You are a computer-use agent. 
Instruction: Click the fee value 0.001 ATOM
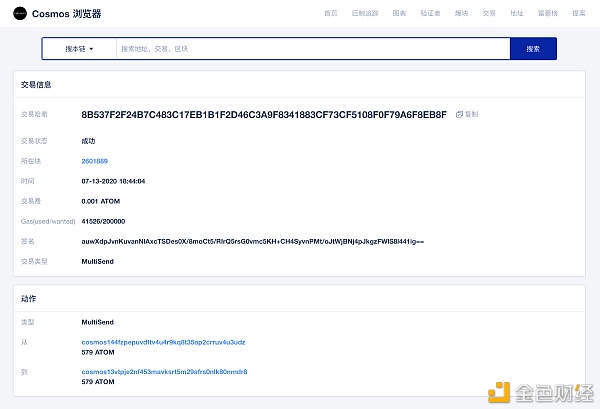click(x=101, y=201)
